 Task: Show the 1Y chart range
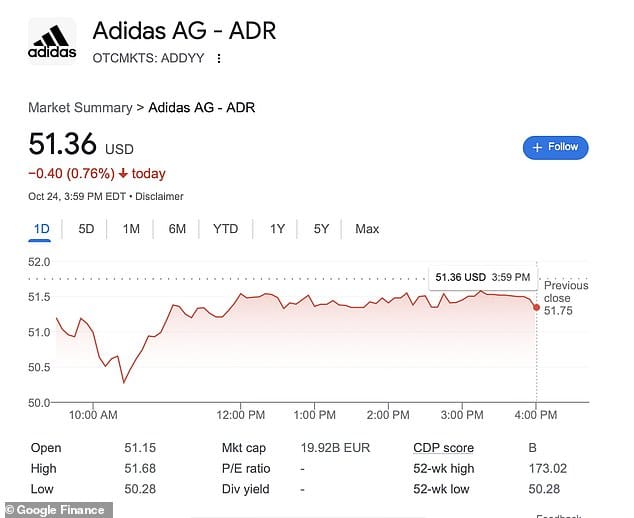[x=277, y=229]
